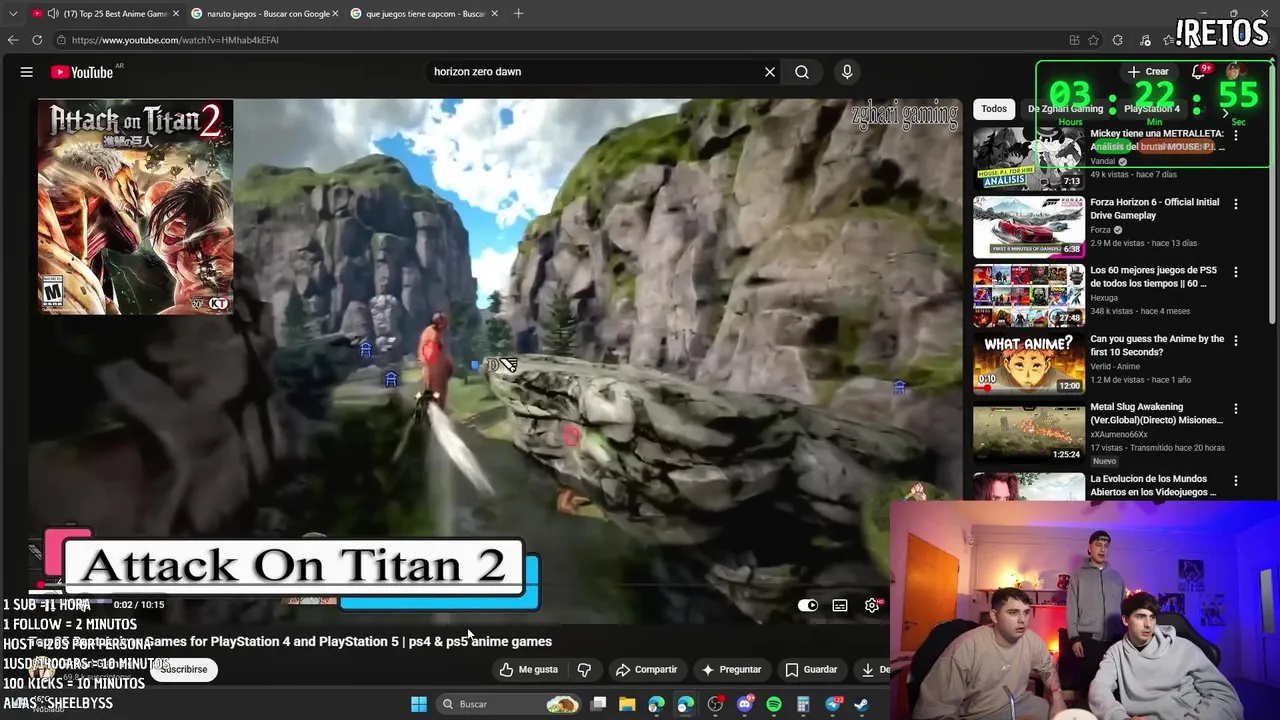Like the video with Me gusta
Viewport: 1280px width, 720px height.
coord(529,669)
